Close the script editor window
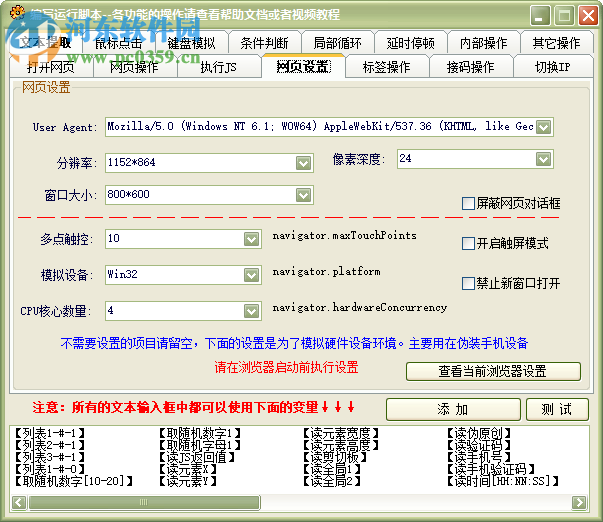Viewport: 603px width, 522px height. click(588, 16)
